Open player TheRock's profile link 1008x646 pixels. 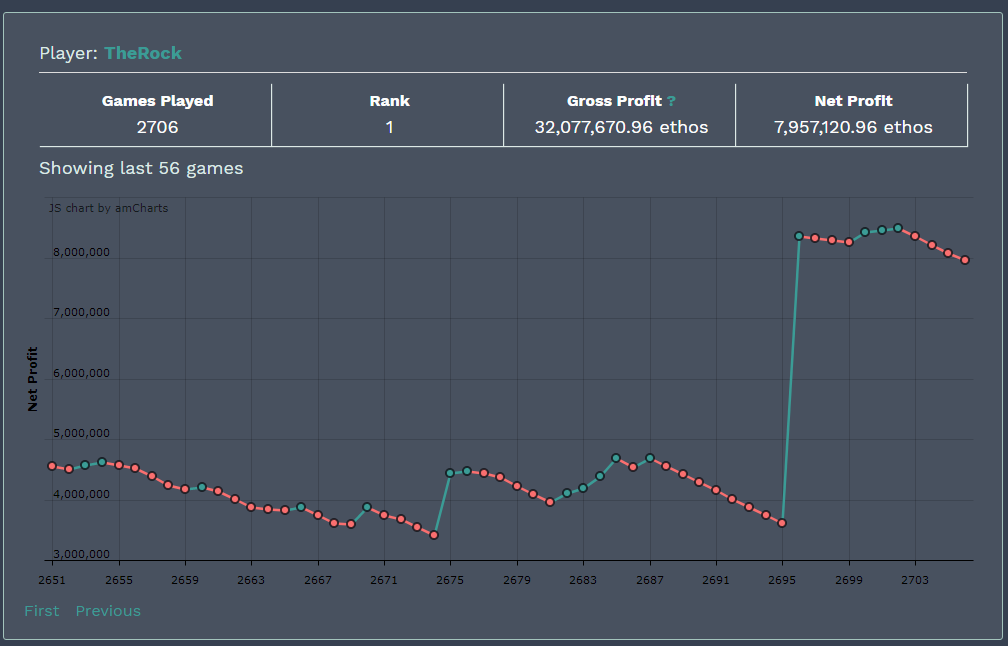[x=143, y=53]
